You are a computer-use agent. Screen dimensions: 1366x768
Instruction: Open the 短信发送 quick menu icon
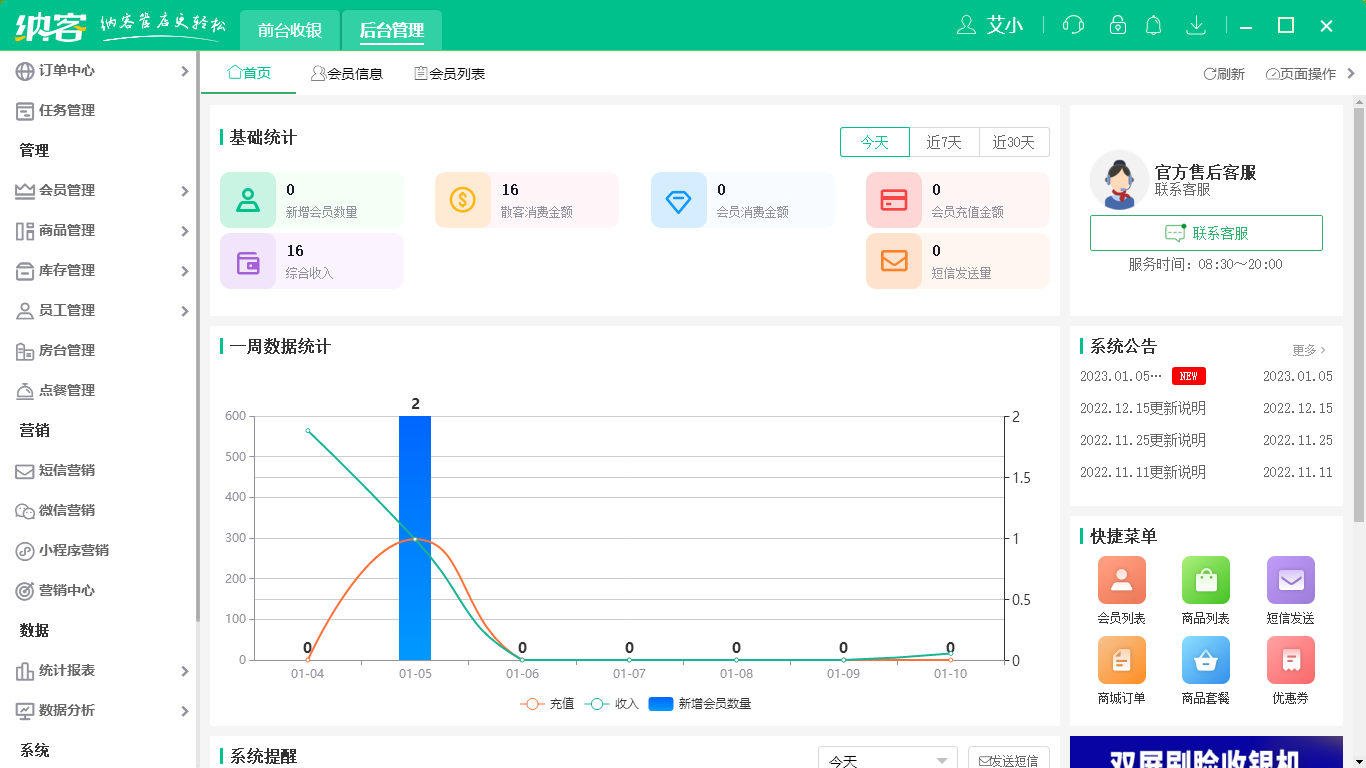(1290, 580)
